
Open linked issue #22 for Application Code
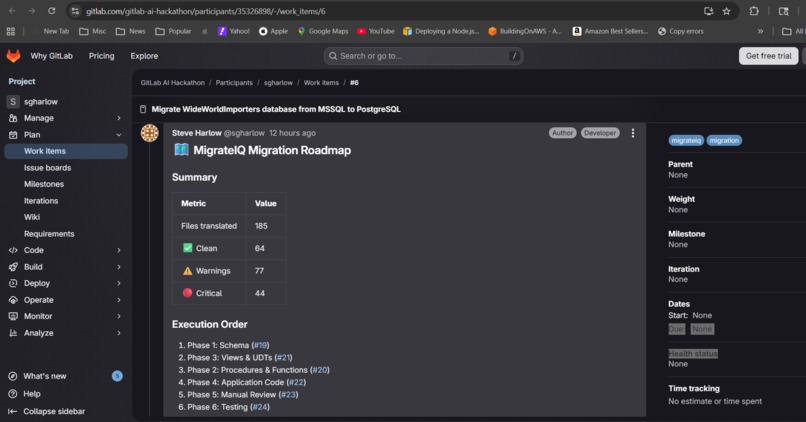[296, 382]
